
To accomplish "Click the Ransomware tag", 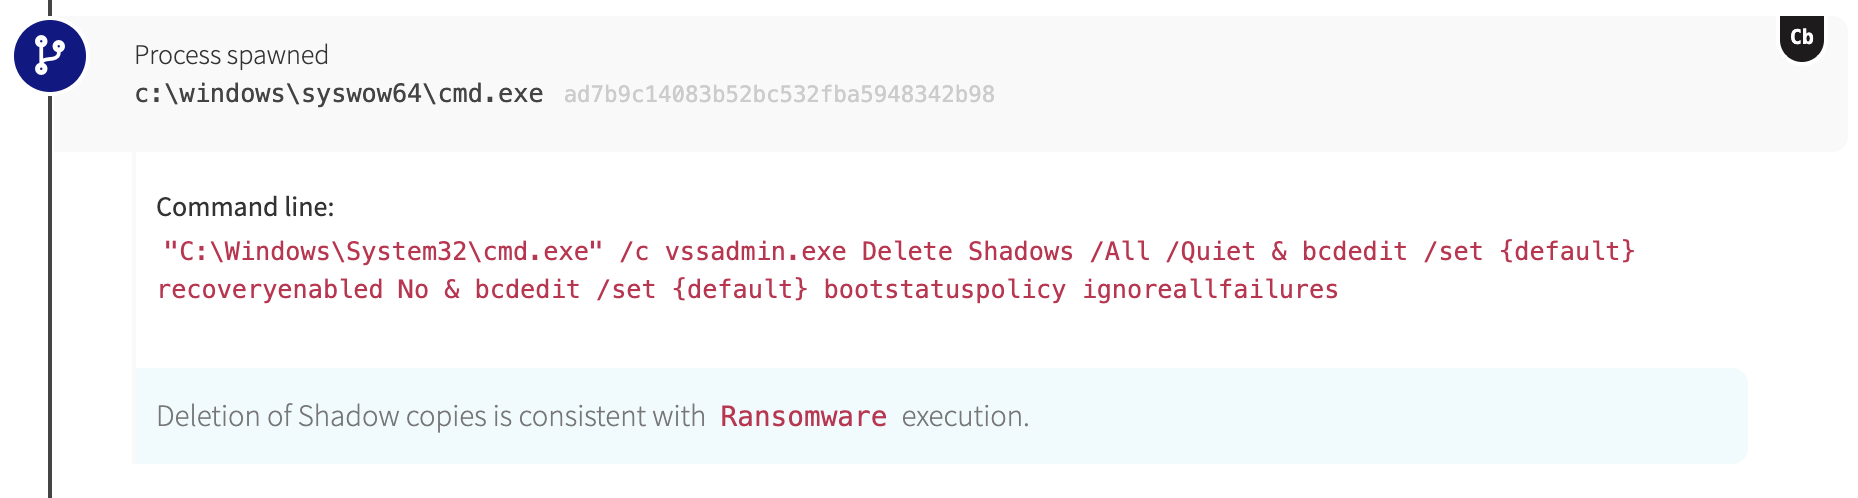I will click(803, 417).
